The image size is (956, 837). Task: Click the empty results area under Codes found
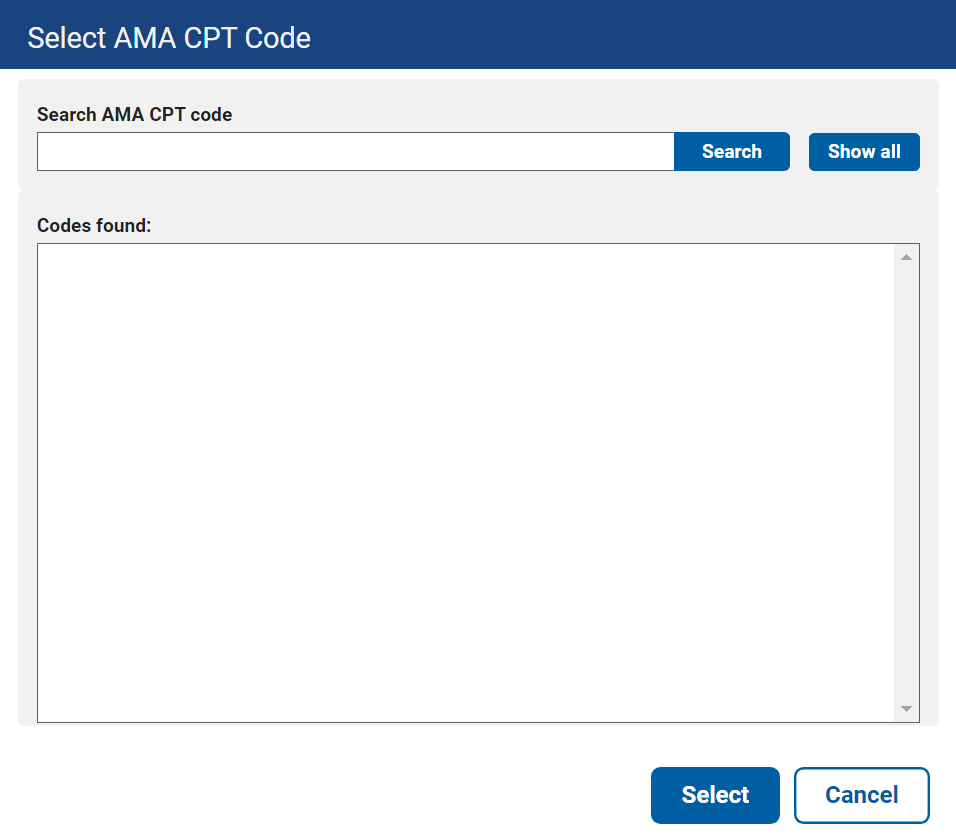[x=465, y=482]
